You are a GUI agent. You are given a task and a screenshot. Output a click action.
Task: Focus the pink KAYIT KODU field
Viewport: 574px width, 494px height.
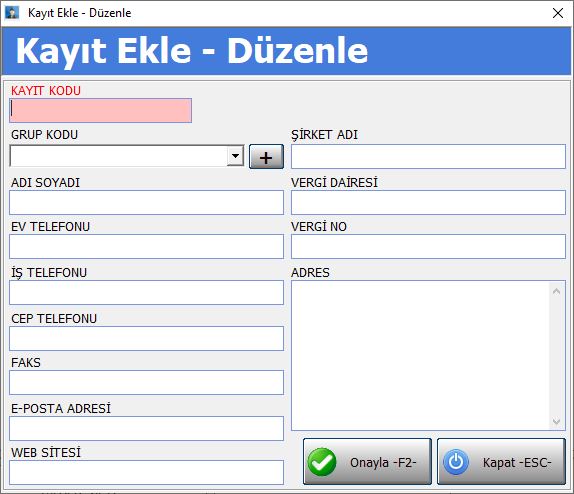coord(101,110)
